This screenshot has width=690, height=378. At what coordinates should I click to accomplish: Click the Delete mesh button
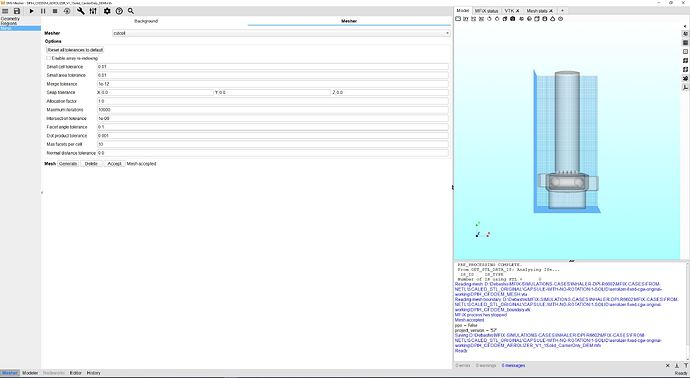[91, 164]
